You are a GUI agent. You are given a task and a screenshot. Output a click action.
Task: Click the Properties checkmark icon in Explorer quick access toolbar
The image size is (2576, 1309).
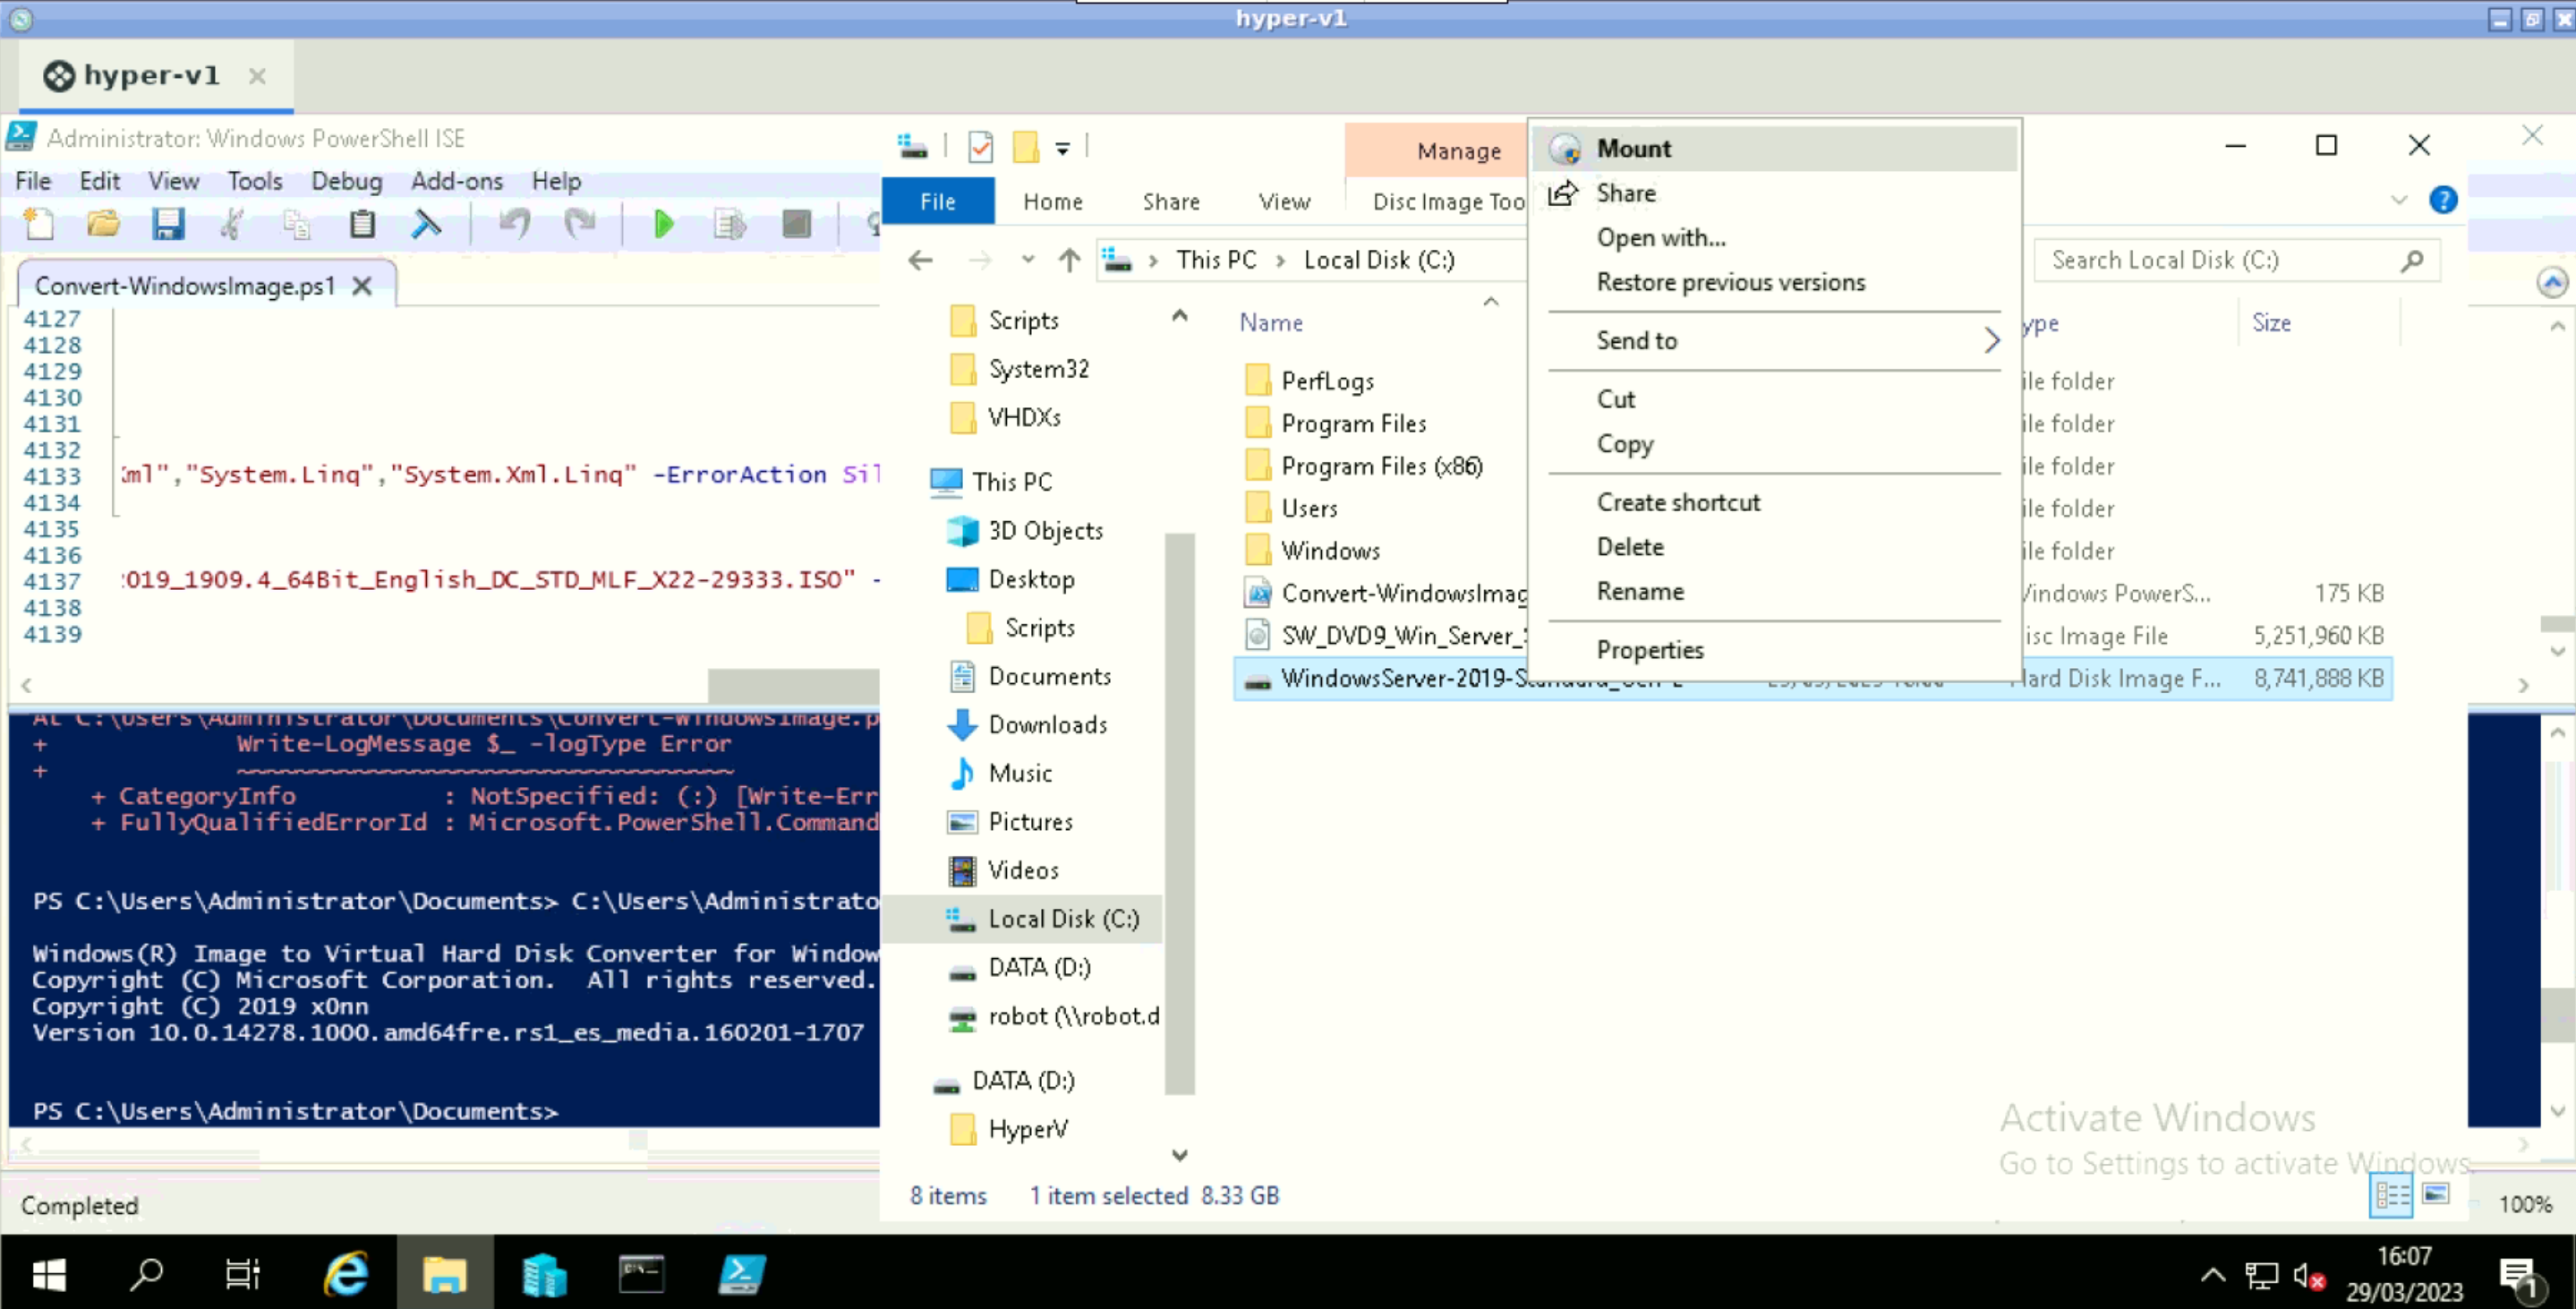coord(981,147)
